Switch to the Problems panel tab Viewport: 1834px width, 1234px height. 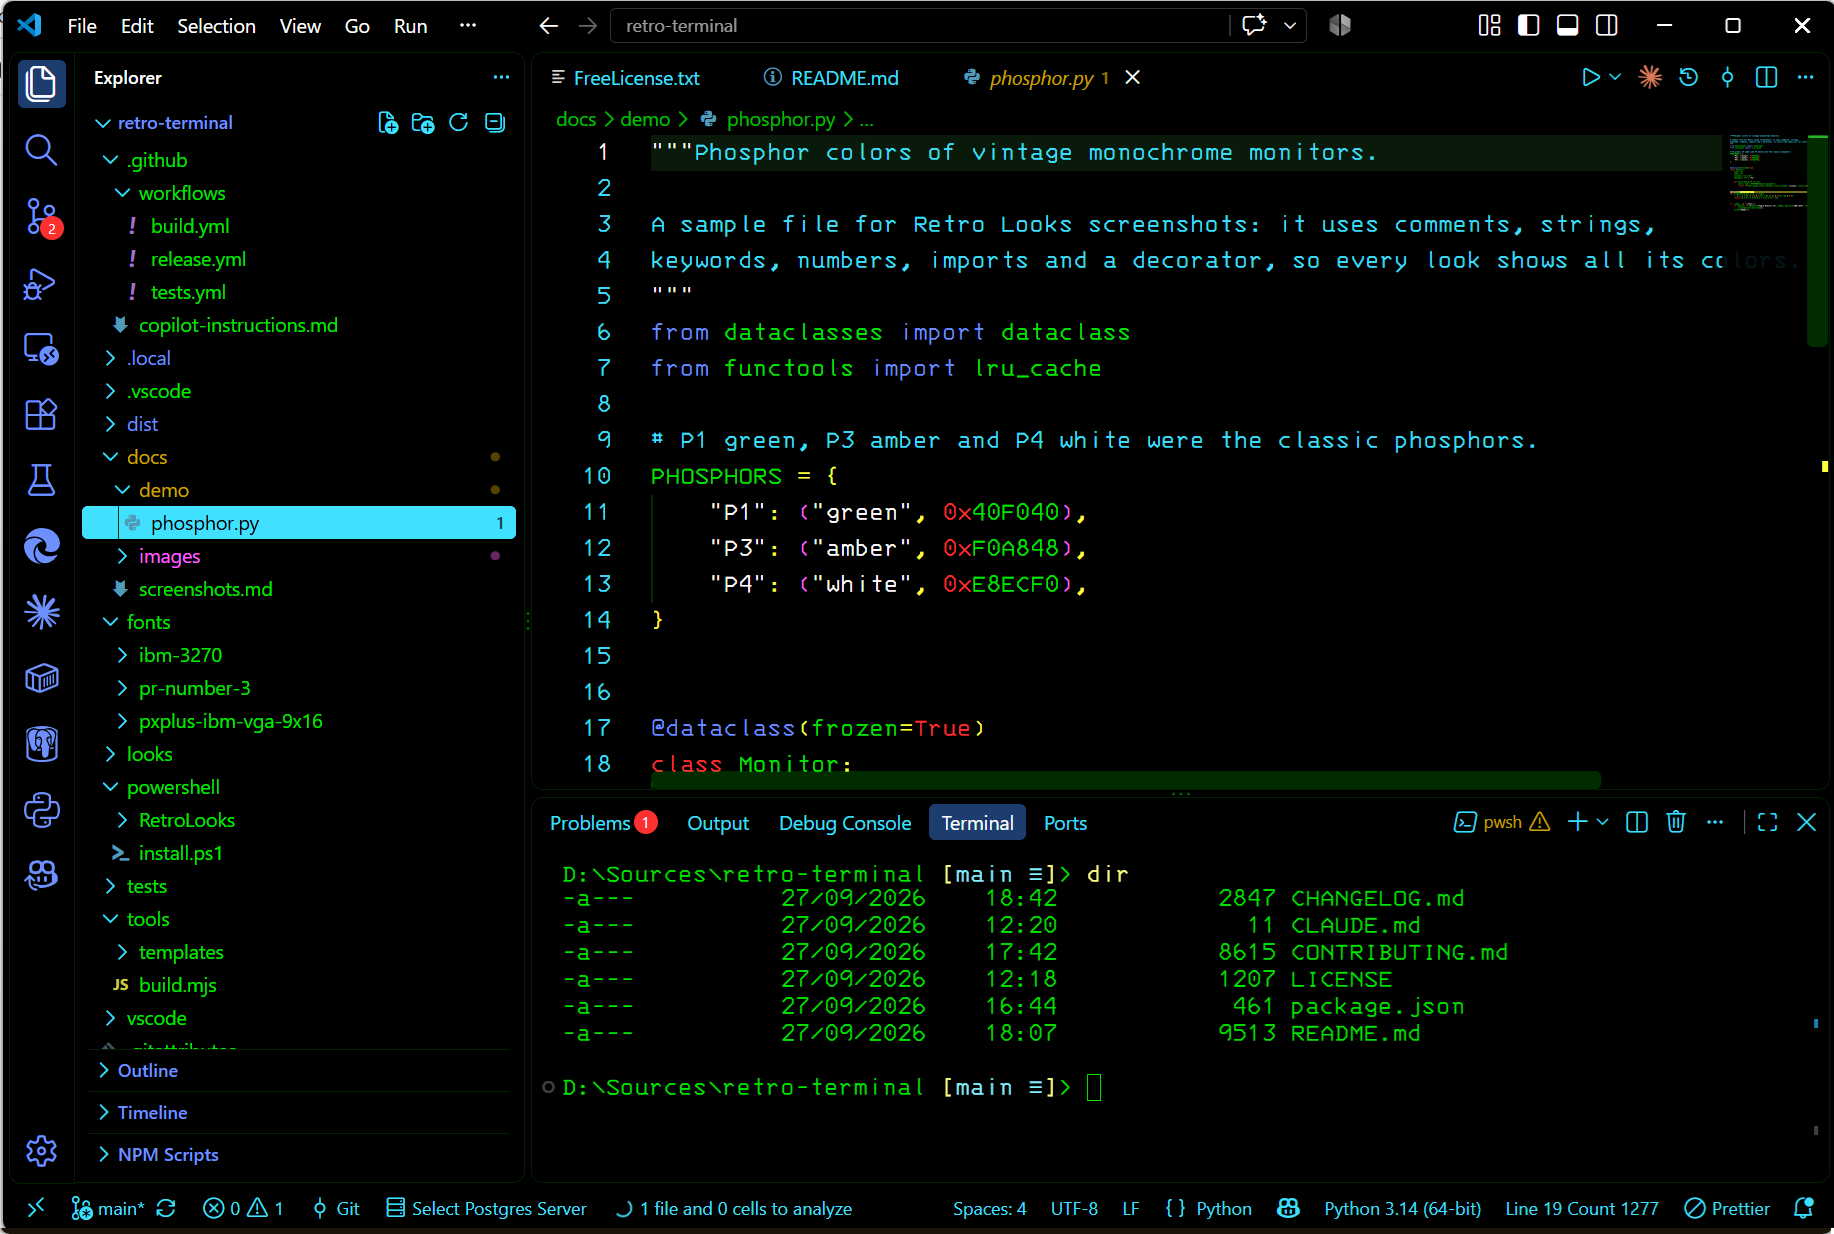point(603,823)
